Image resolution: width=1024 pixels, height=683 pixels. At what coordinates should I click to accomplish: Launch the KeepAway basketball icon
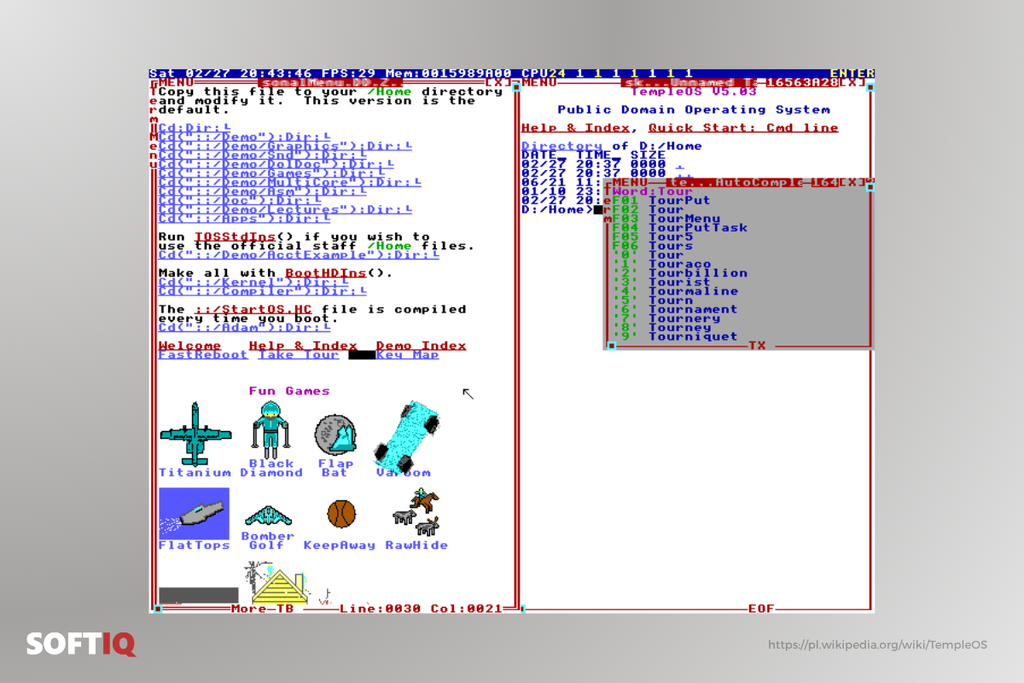click(341, 513)
